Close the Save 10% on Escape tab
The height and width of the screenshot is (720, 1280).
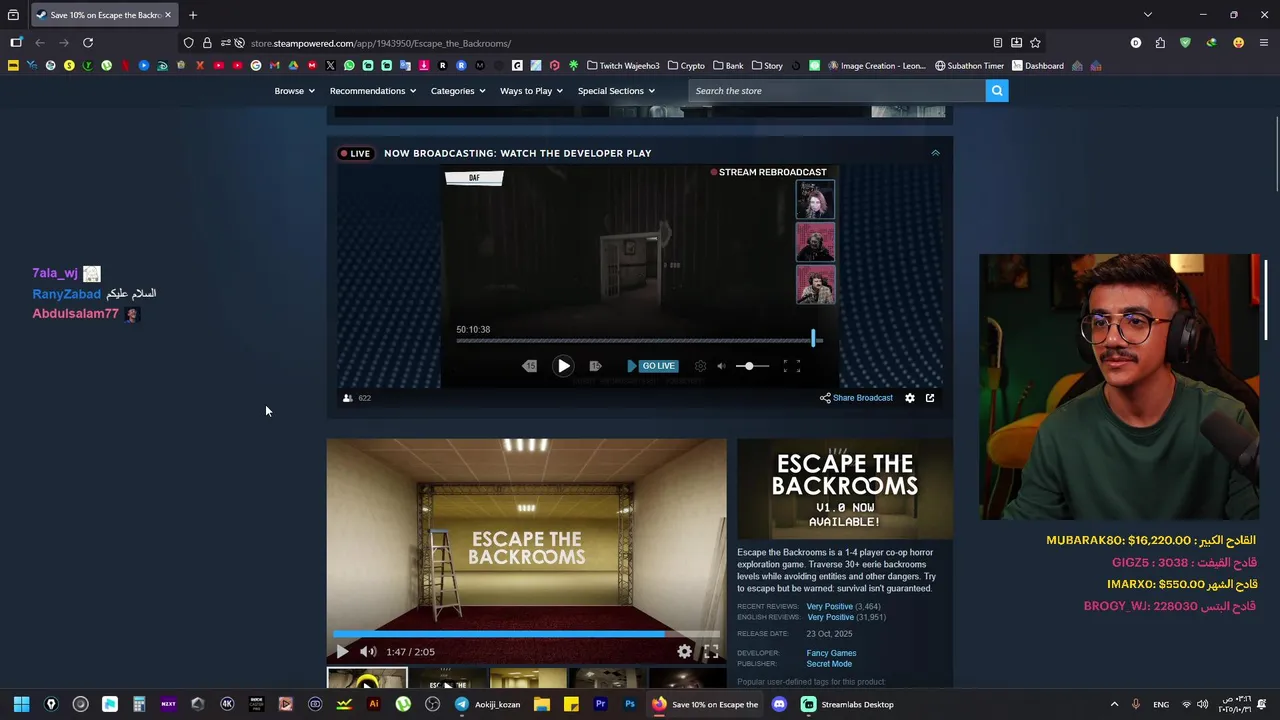pos(168,15)
